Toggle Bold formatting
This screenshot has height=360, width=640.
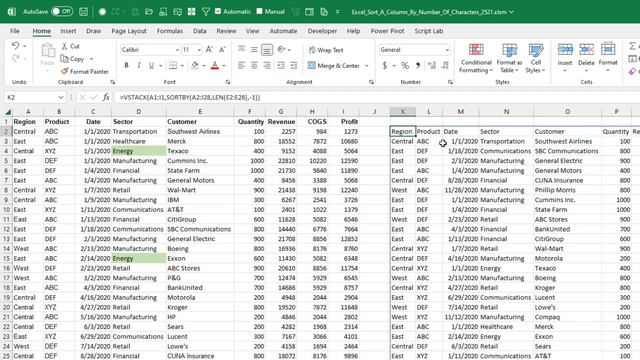click(x=126, y=65)
